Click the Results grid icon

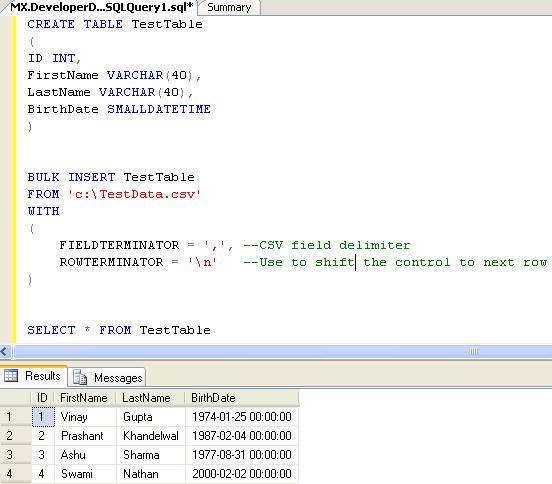click(11, 376)
